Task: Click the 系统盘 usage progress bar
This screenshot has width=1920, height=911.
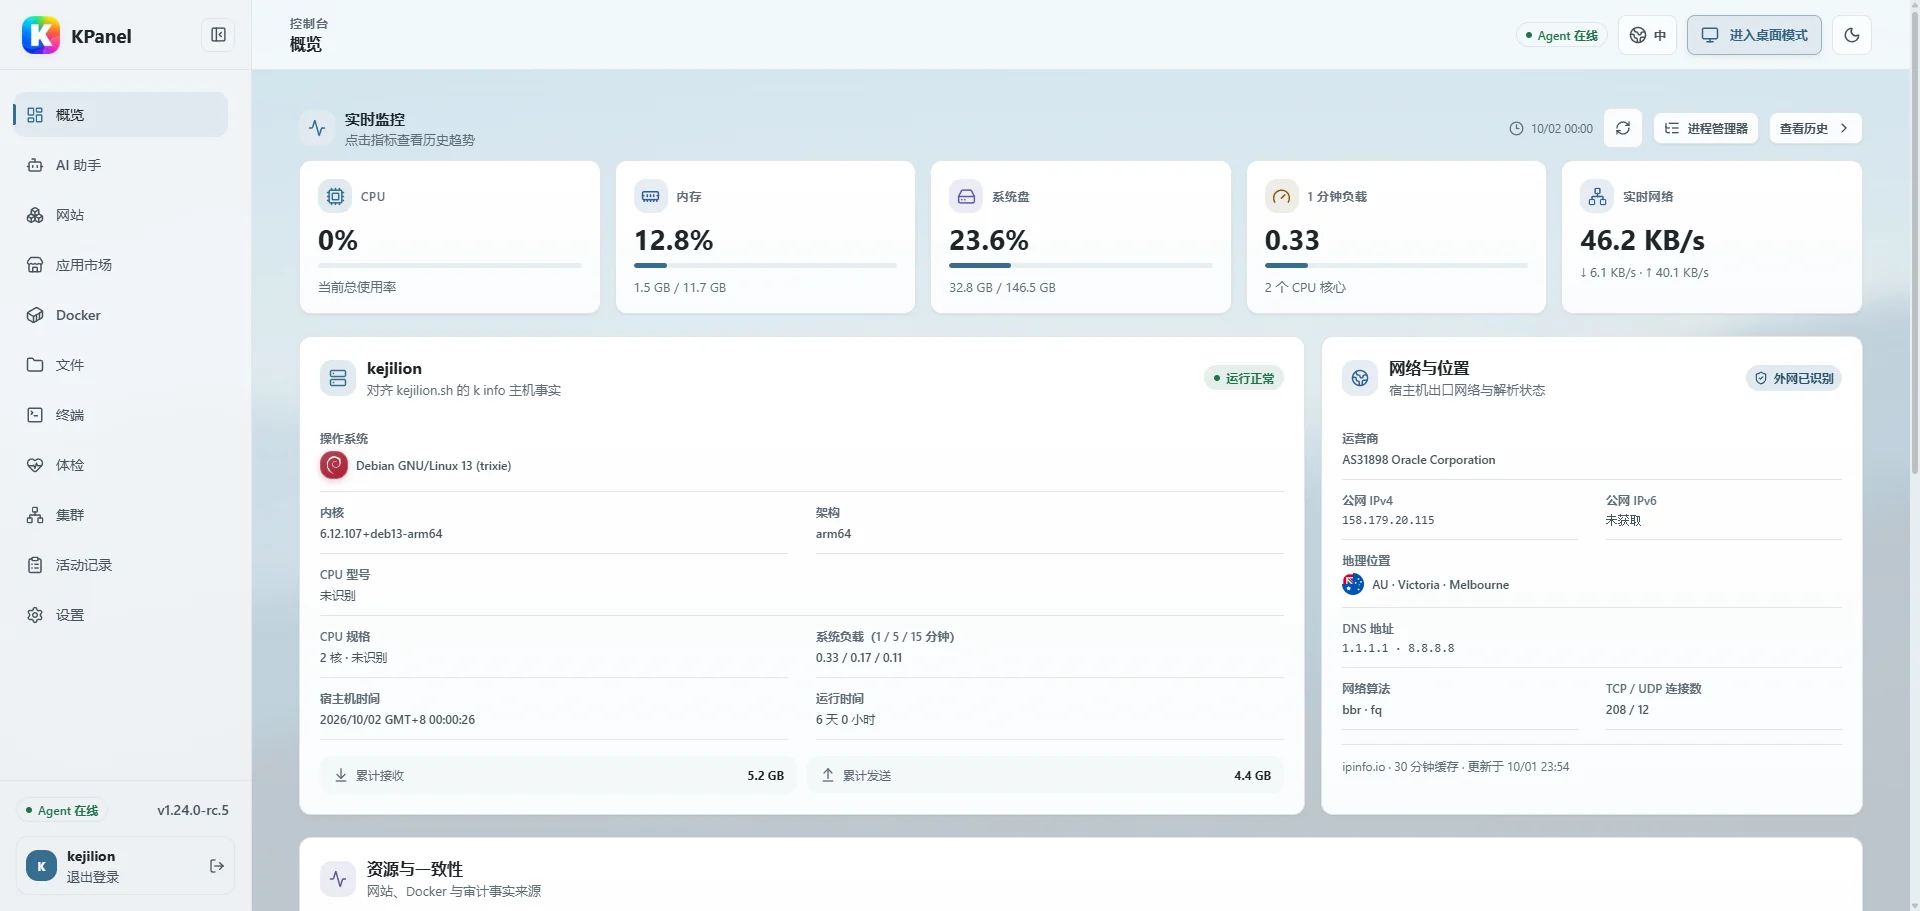Action: [x=1081, y=265]
